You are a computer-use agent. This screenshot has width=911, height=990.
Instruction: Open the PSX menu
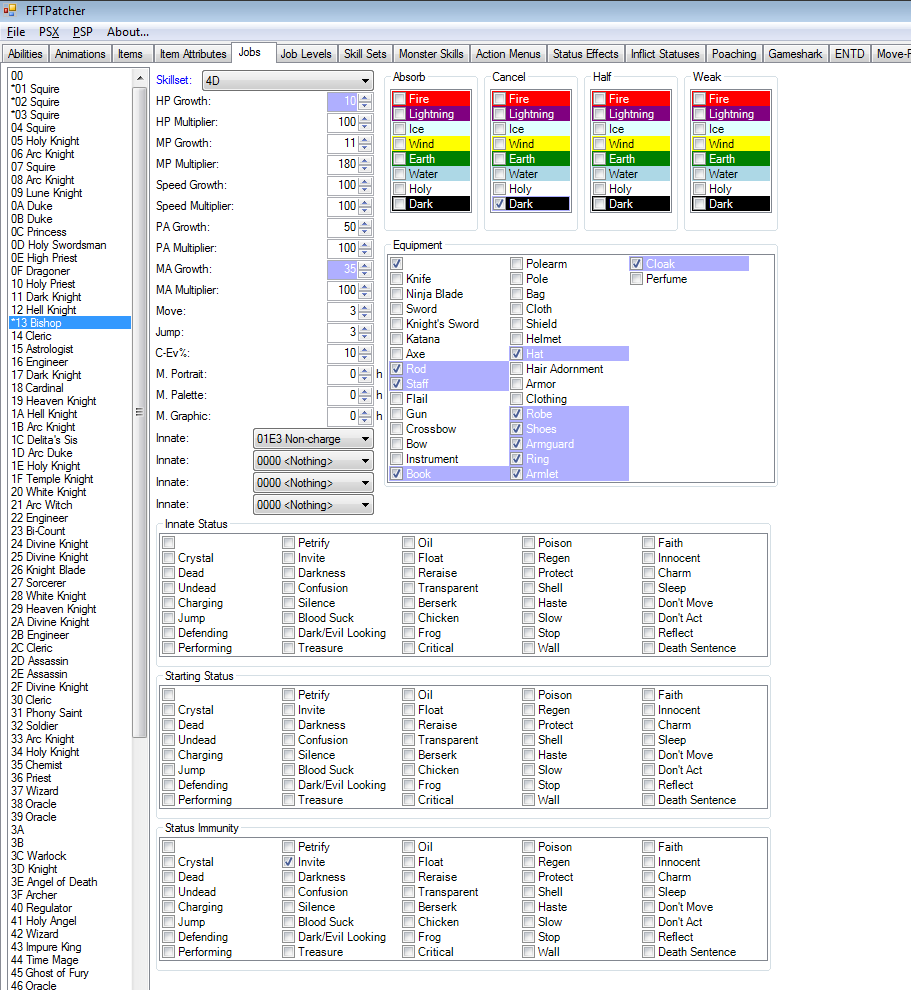tap(49, 32)
